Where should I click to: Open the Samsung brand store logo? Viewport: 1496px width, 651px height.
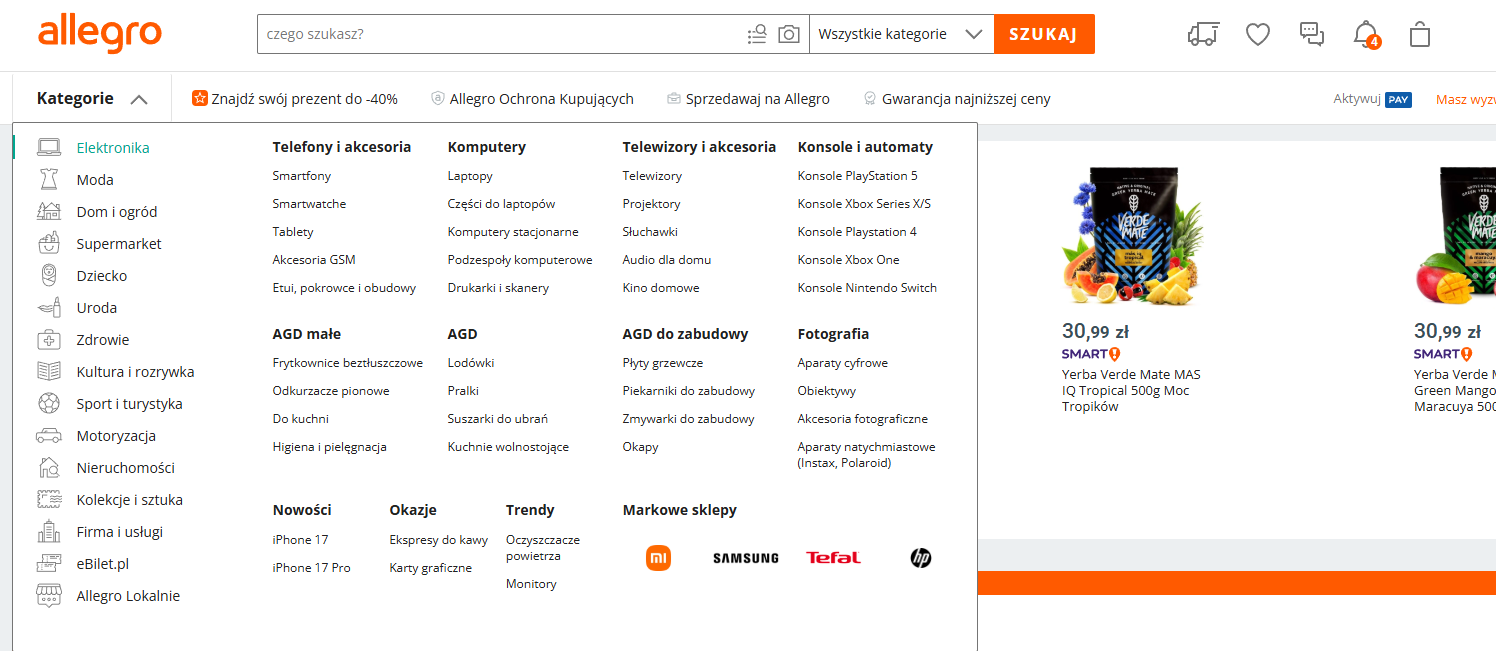click(745, 558)
